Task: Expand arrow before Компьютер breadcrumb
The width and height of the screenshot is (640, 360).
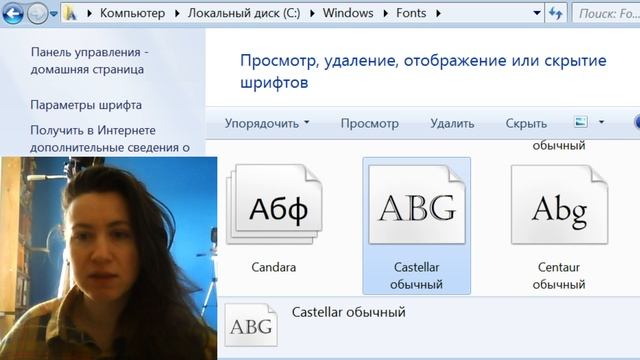Action: click(x=89, y=13)
